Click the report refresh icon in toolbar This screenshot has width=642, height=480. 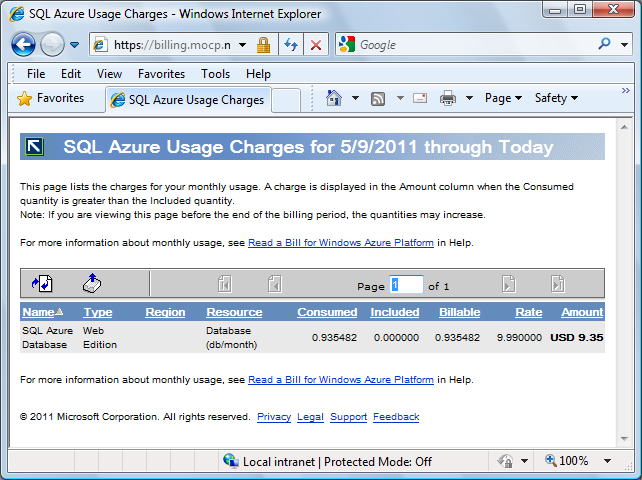pyautogui.click(x=42, y=284)
